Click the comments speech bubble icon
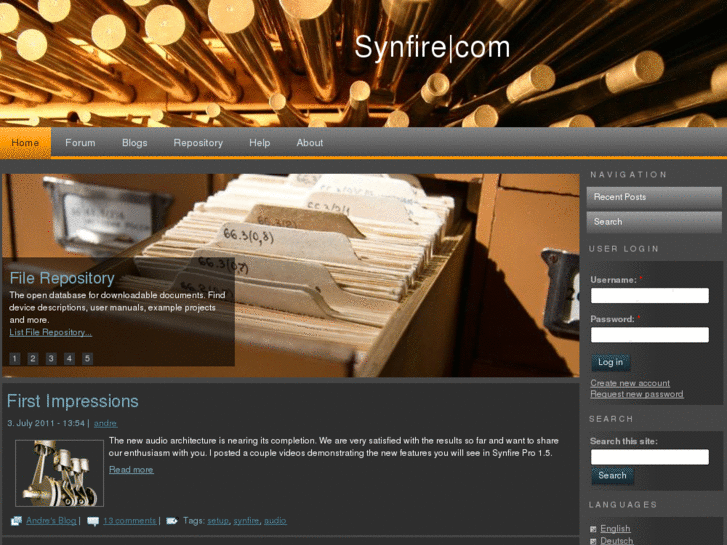The height and width of the screenshot is (545, 727). coord(93,521)
